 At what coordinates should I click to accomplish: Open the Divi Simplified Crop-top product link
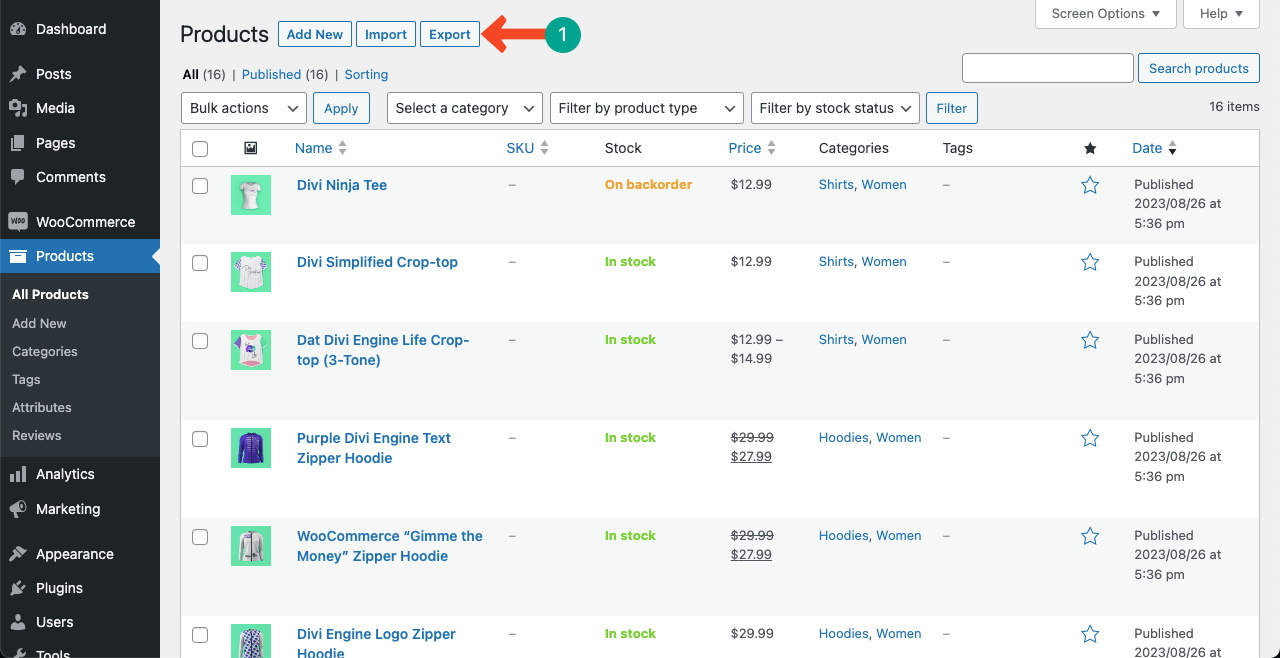(377, 262)
